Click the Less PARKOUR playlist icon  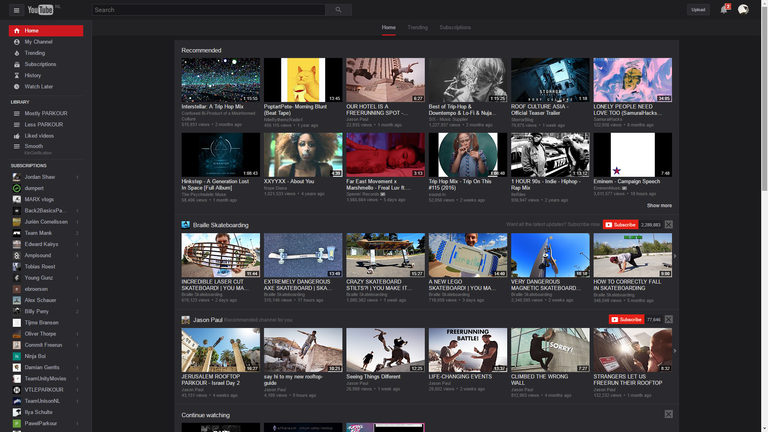[17, 125]
